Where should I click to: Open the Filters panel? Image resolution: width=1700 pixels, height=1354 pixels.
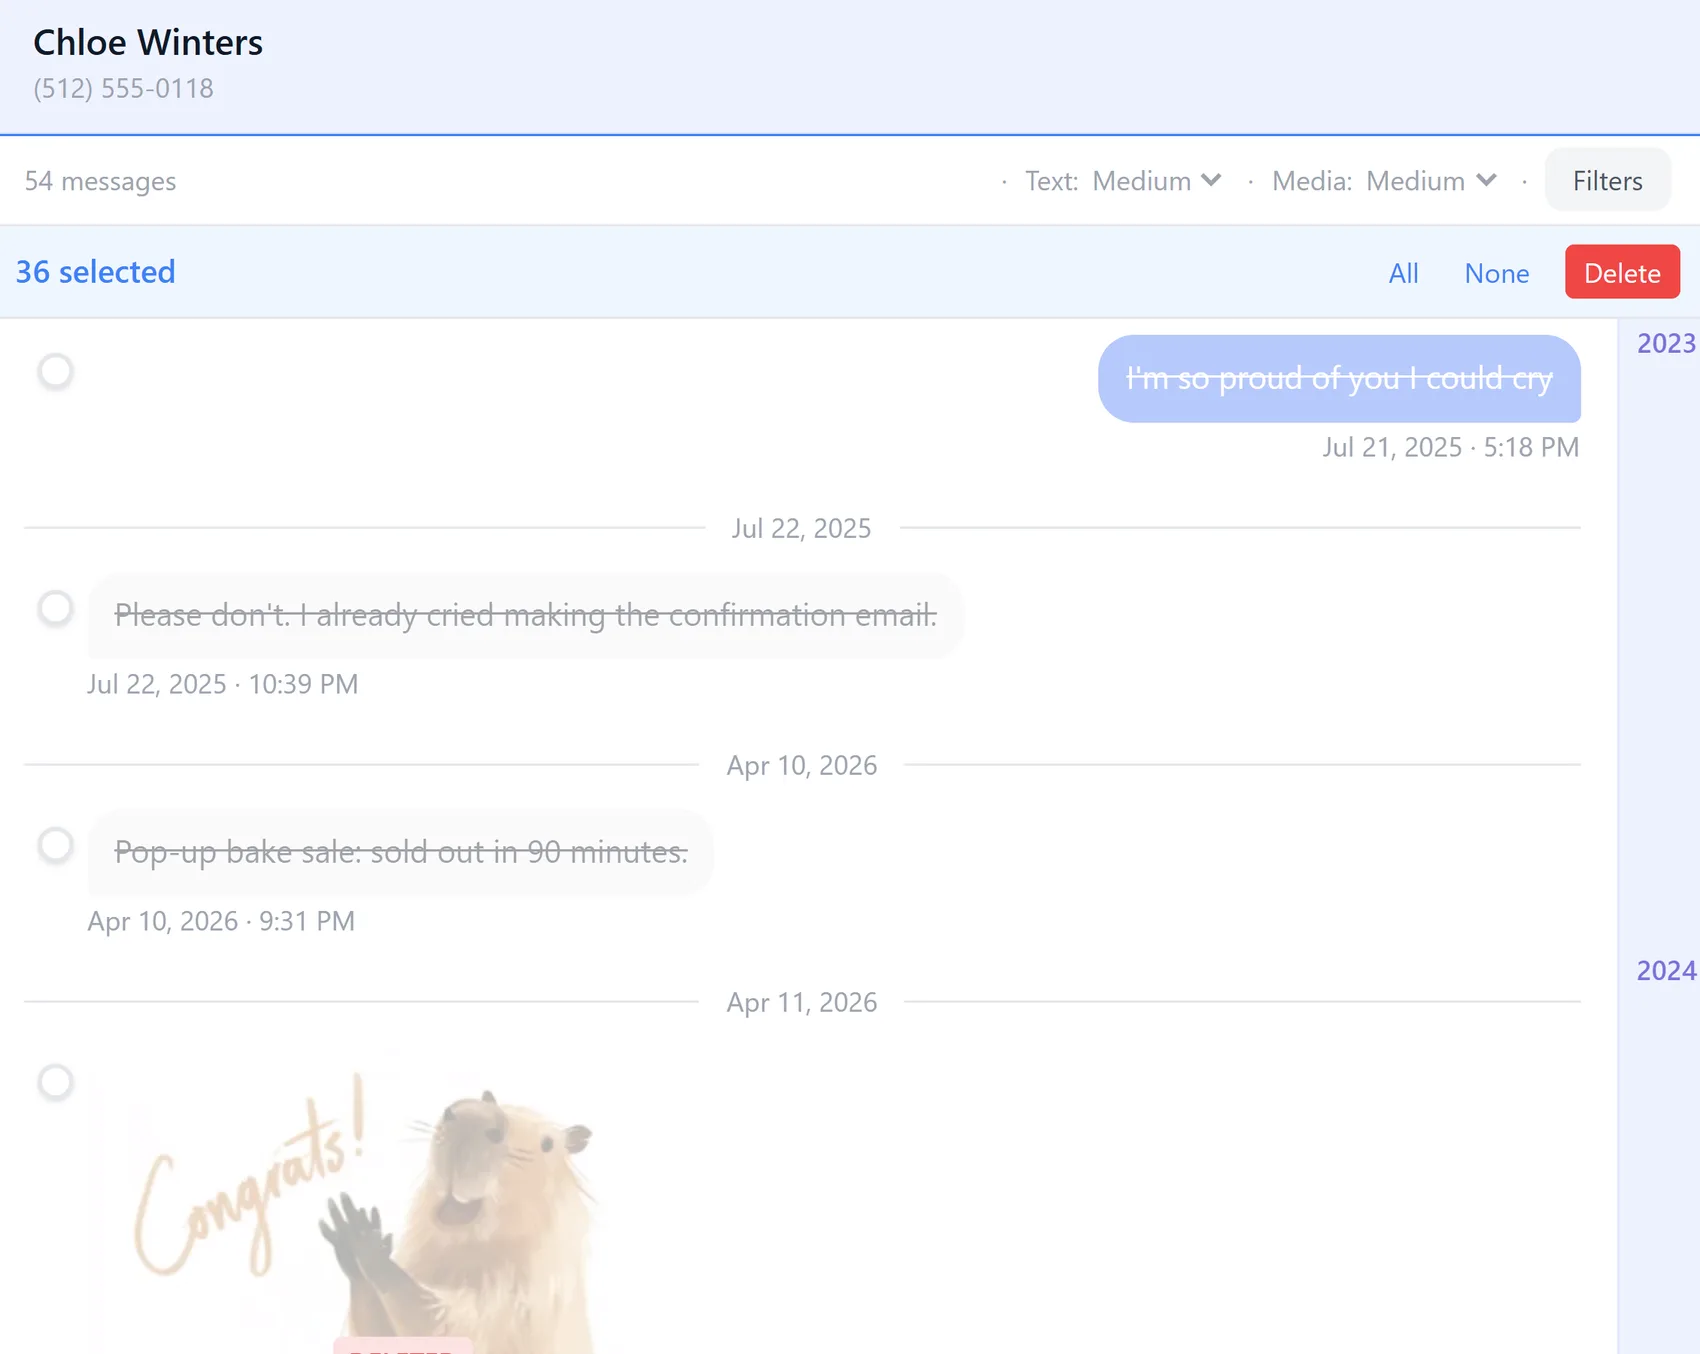pos(1607,181)
